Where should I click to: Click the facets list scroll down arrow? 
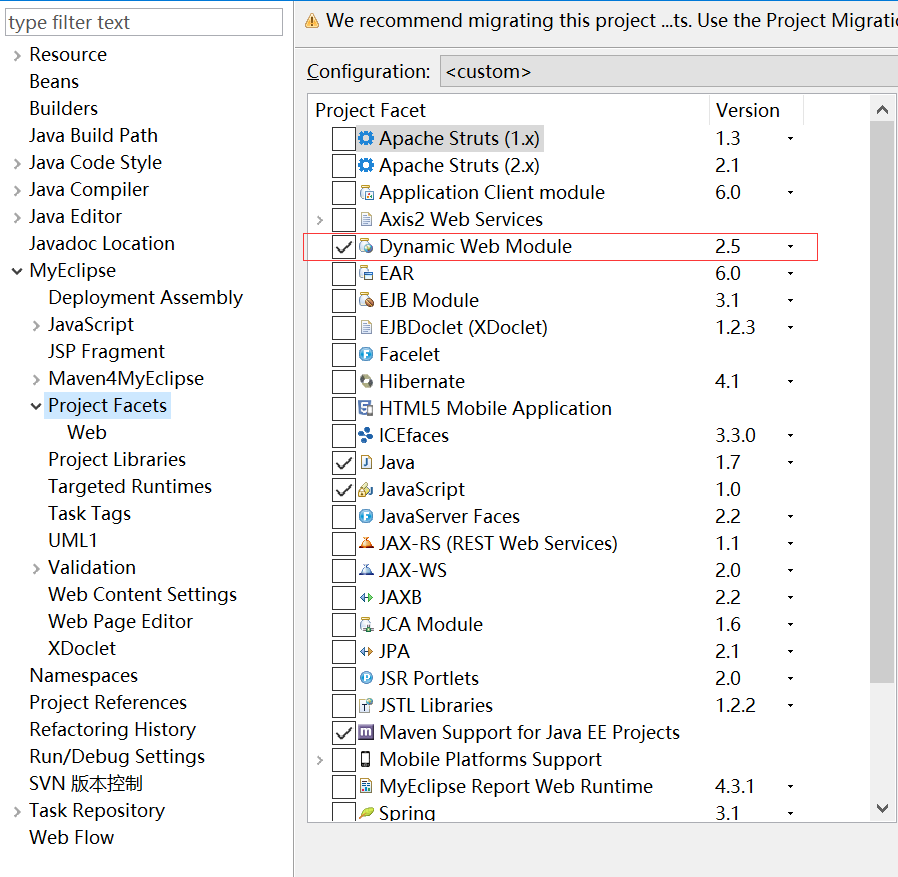coord(882,808)
